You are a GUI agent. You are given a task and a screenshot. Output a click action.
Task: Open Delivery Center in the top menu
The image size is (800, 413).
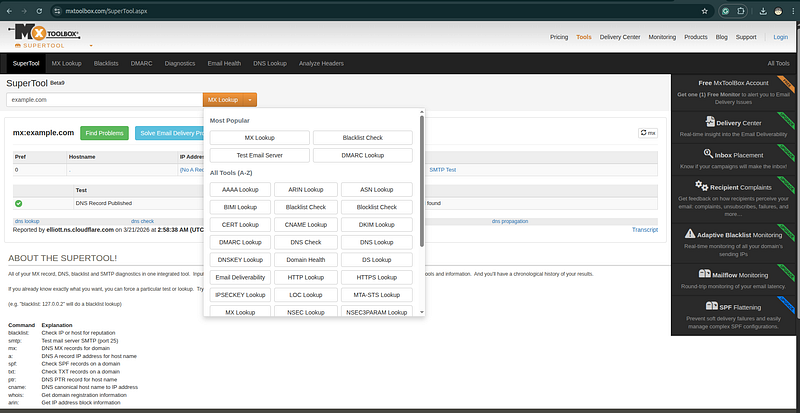pyautogui.click(x=620, y=37)
